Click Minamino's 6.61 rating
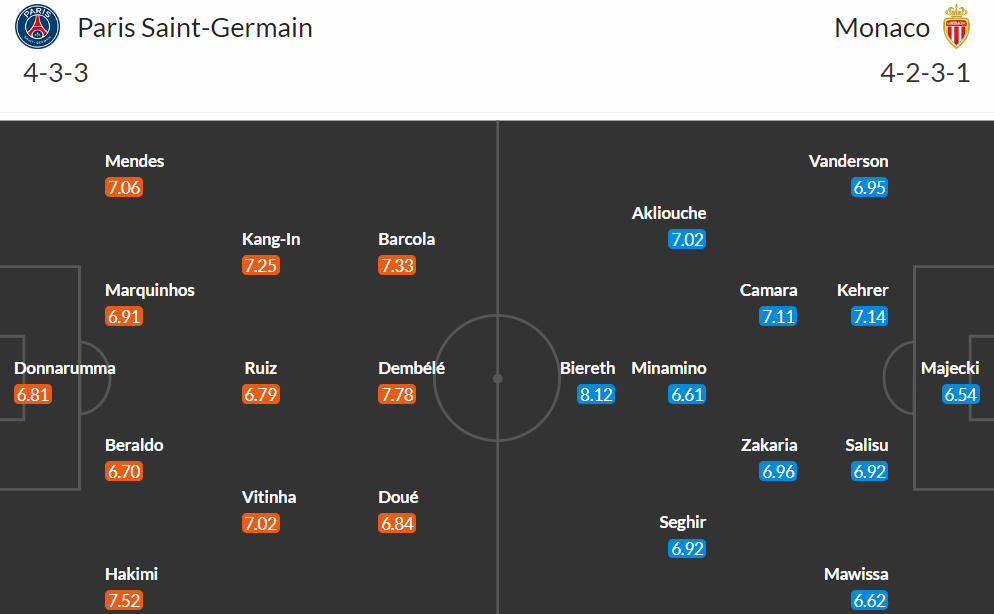The height and width of the screenshot is (614, 994). pyautogui.click(x=687, y=394)
